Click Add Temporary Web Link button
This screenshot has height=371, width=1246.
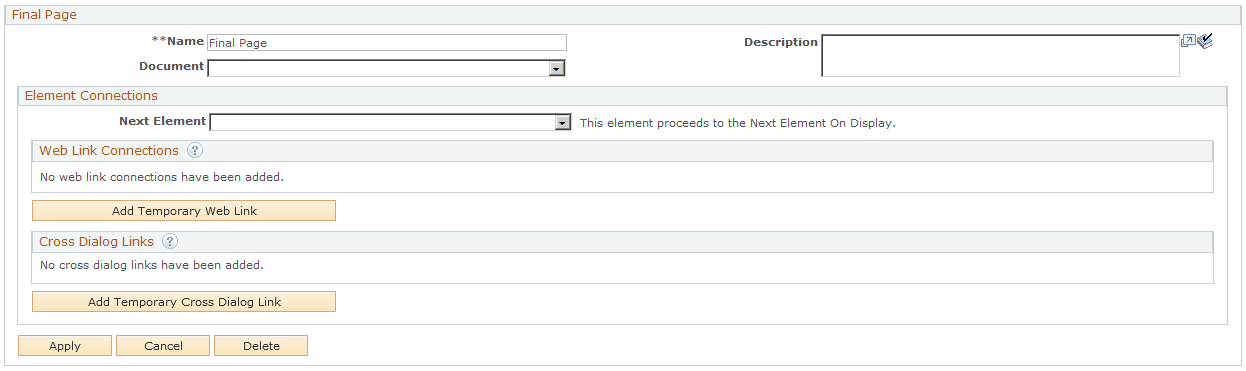coord(184,211)
